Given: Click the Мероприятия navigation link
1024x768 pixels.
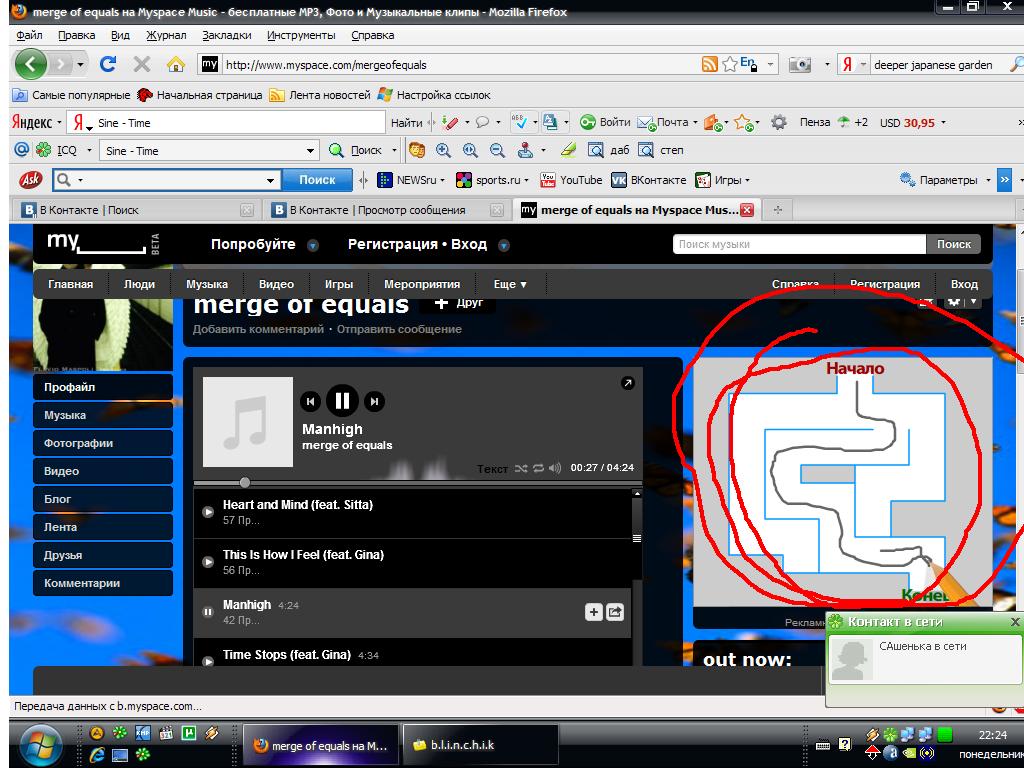Looking at the screenshot, I should pyautogui.click(x=422, y=284).
